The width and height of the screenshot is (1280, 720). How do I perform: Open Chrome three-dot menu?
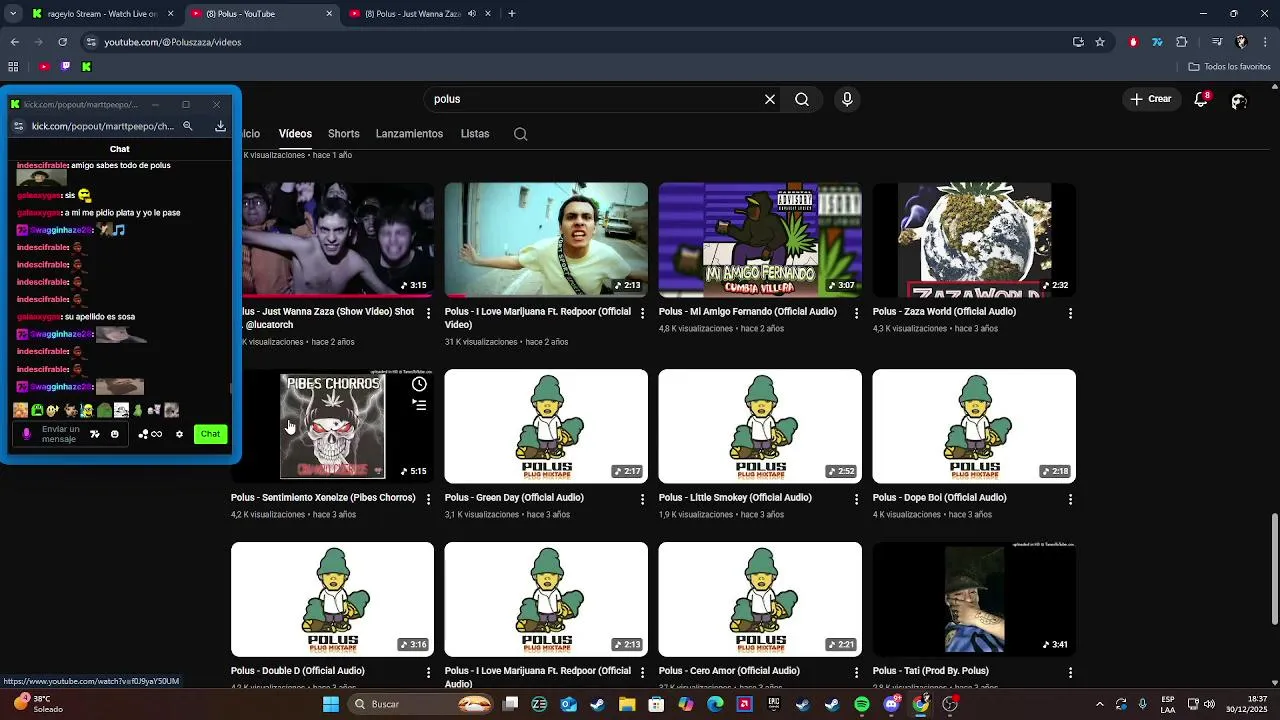click(x=1263, y=42)
